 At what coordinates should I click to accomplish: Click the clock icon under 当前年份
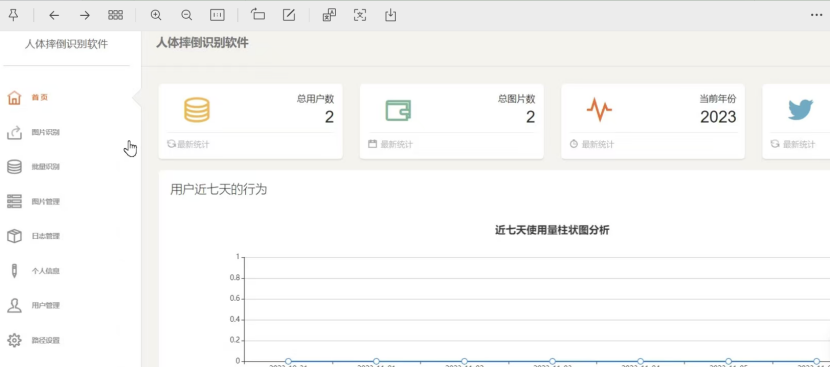[574, 144]
